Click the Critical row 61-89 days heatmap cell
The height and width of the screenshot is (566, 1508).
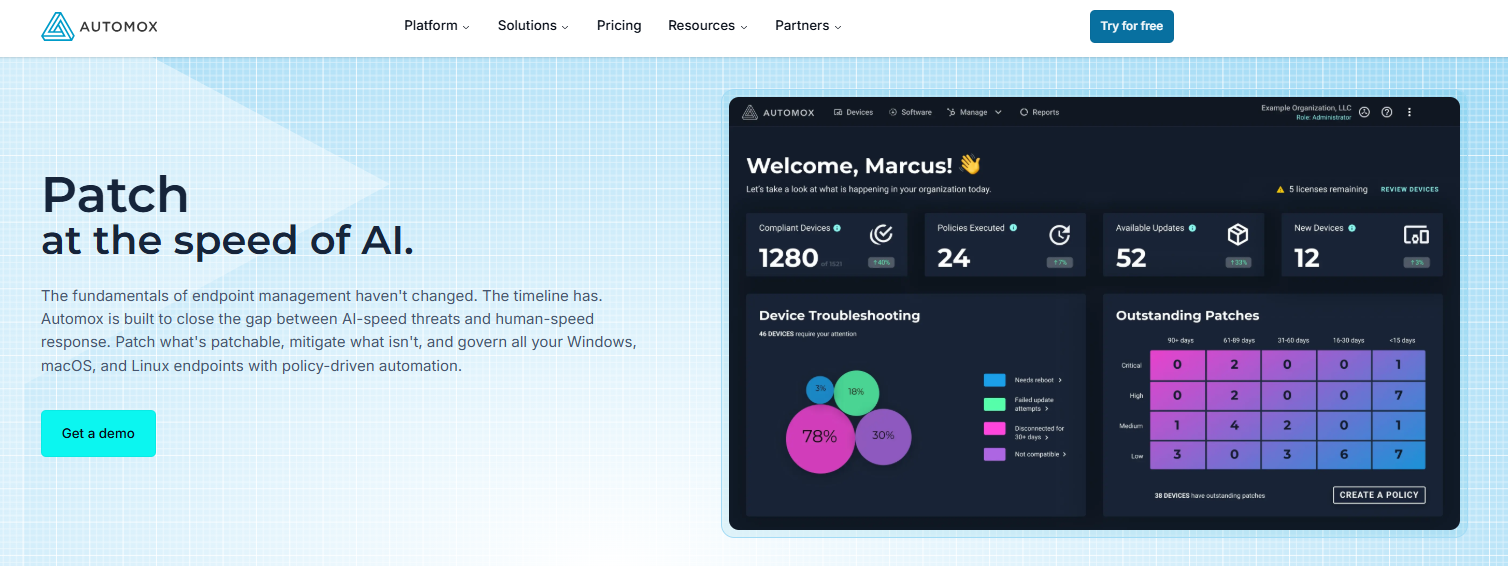click(1232, 365)
